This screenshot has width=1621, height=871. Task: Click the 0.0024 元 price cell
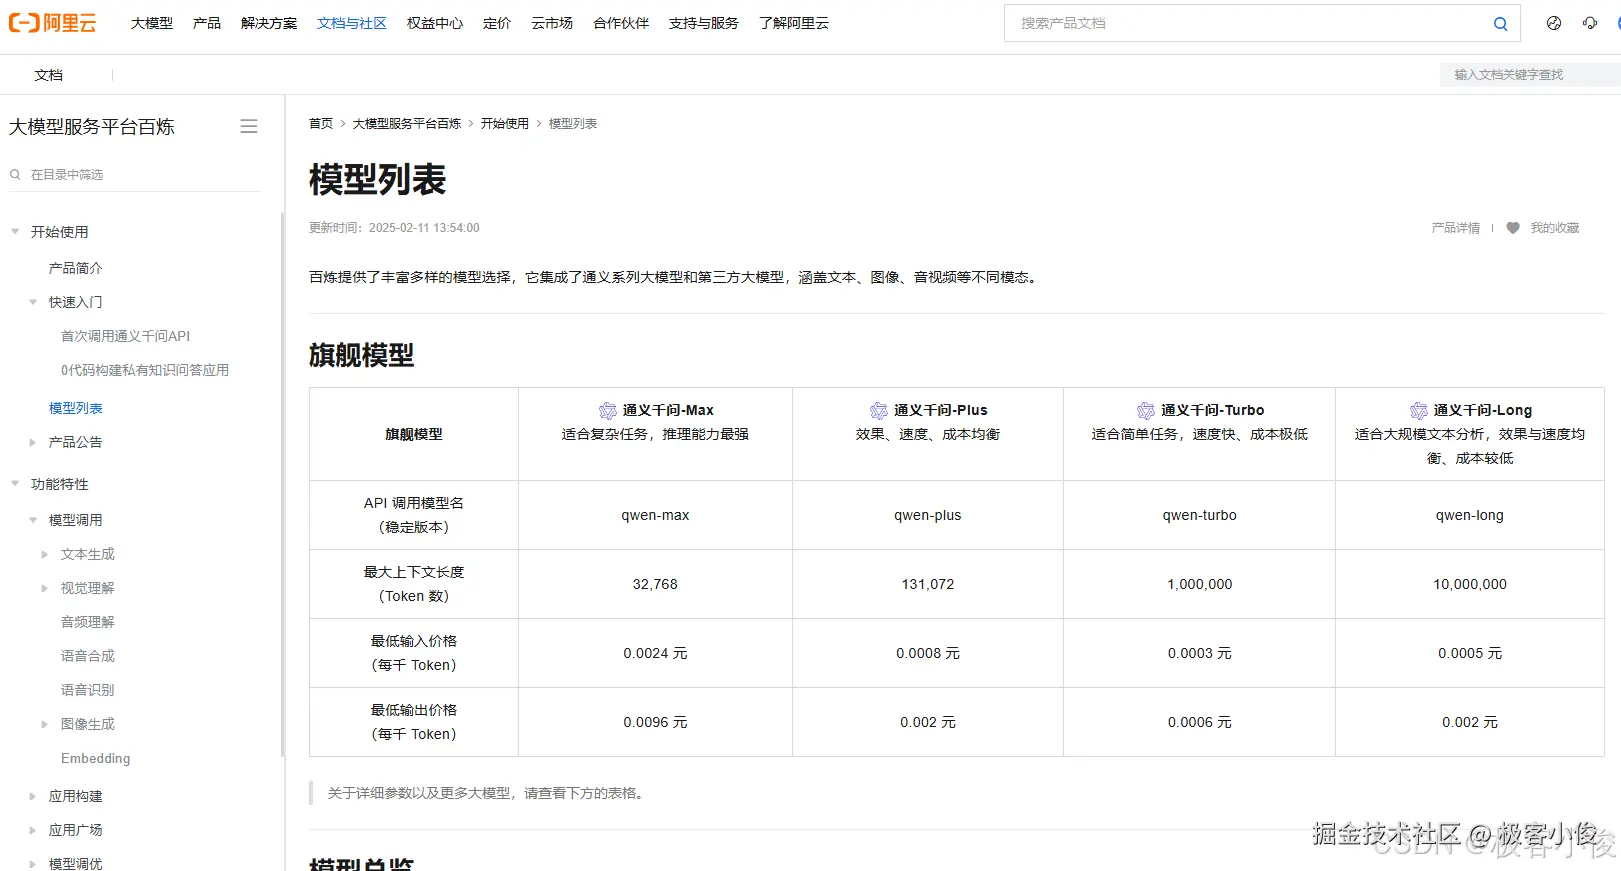[x=655, y=653]
